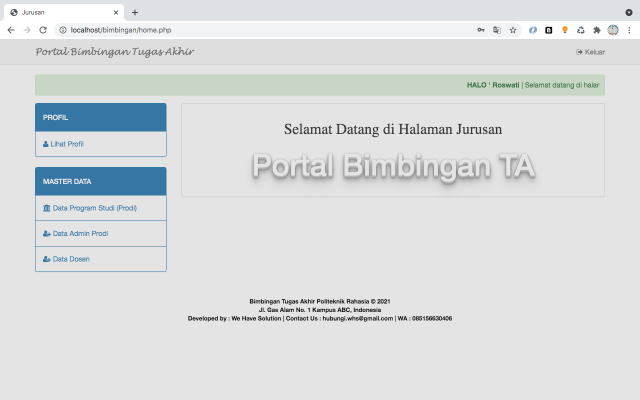Open Data Program Studi (Prodi)

coord(94,208)
